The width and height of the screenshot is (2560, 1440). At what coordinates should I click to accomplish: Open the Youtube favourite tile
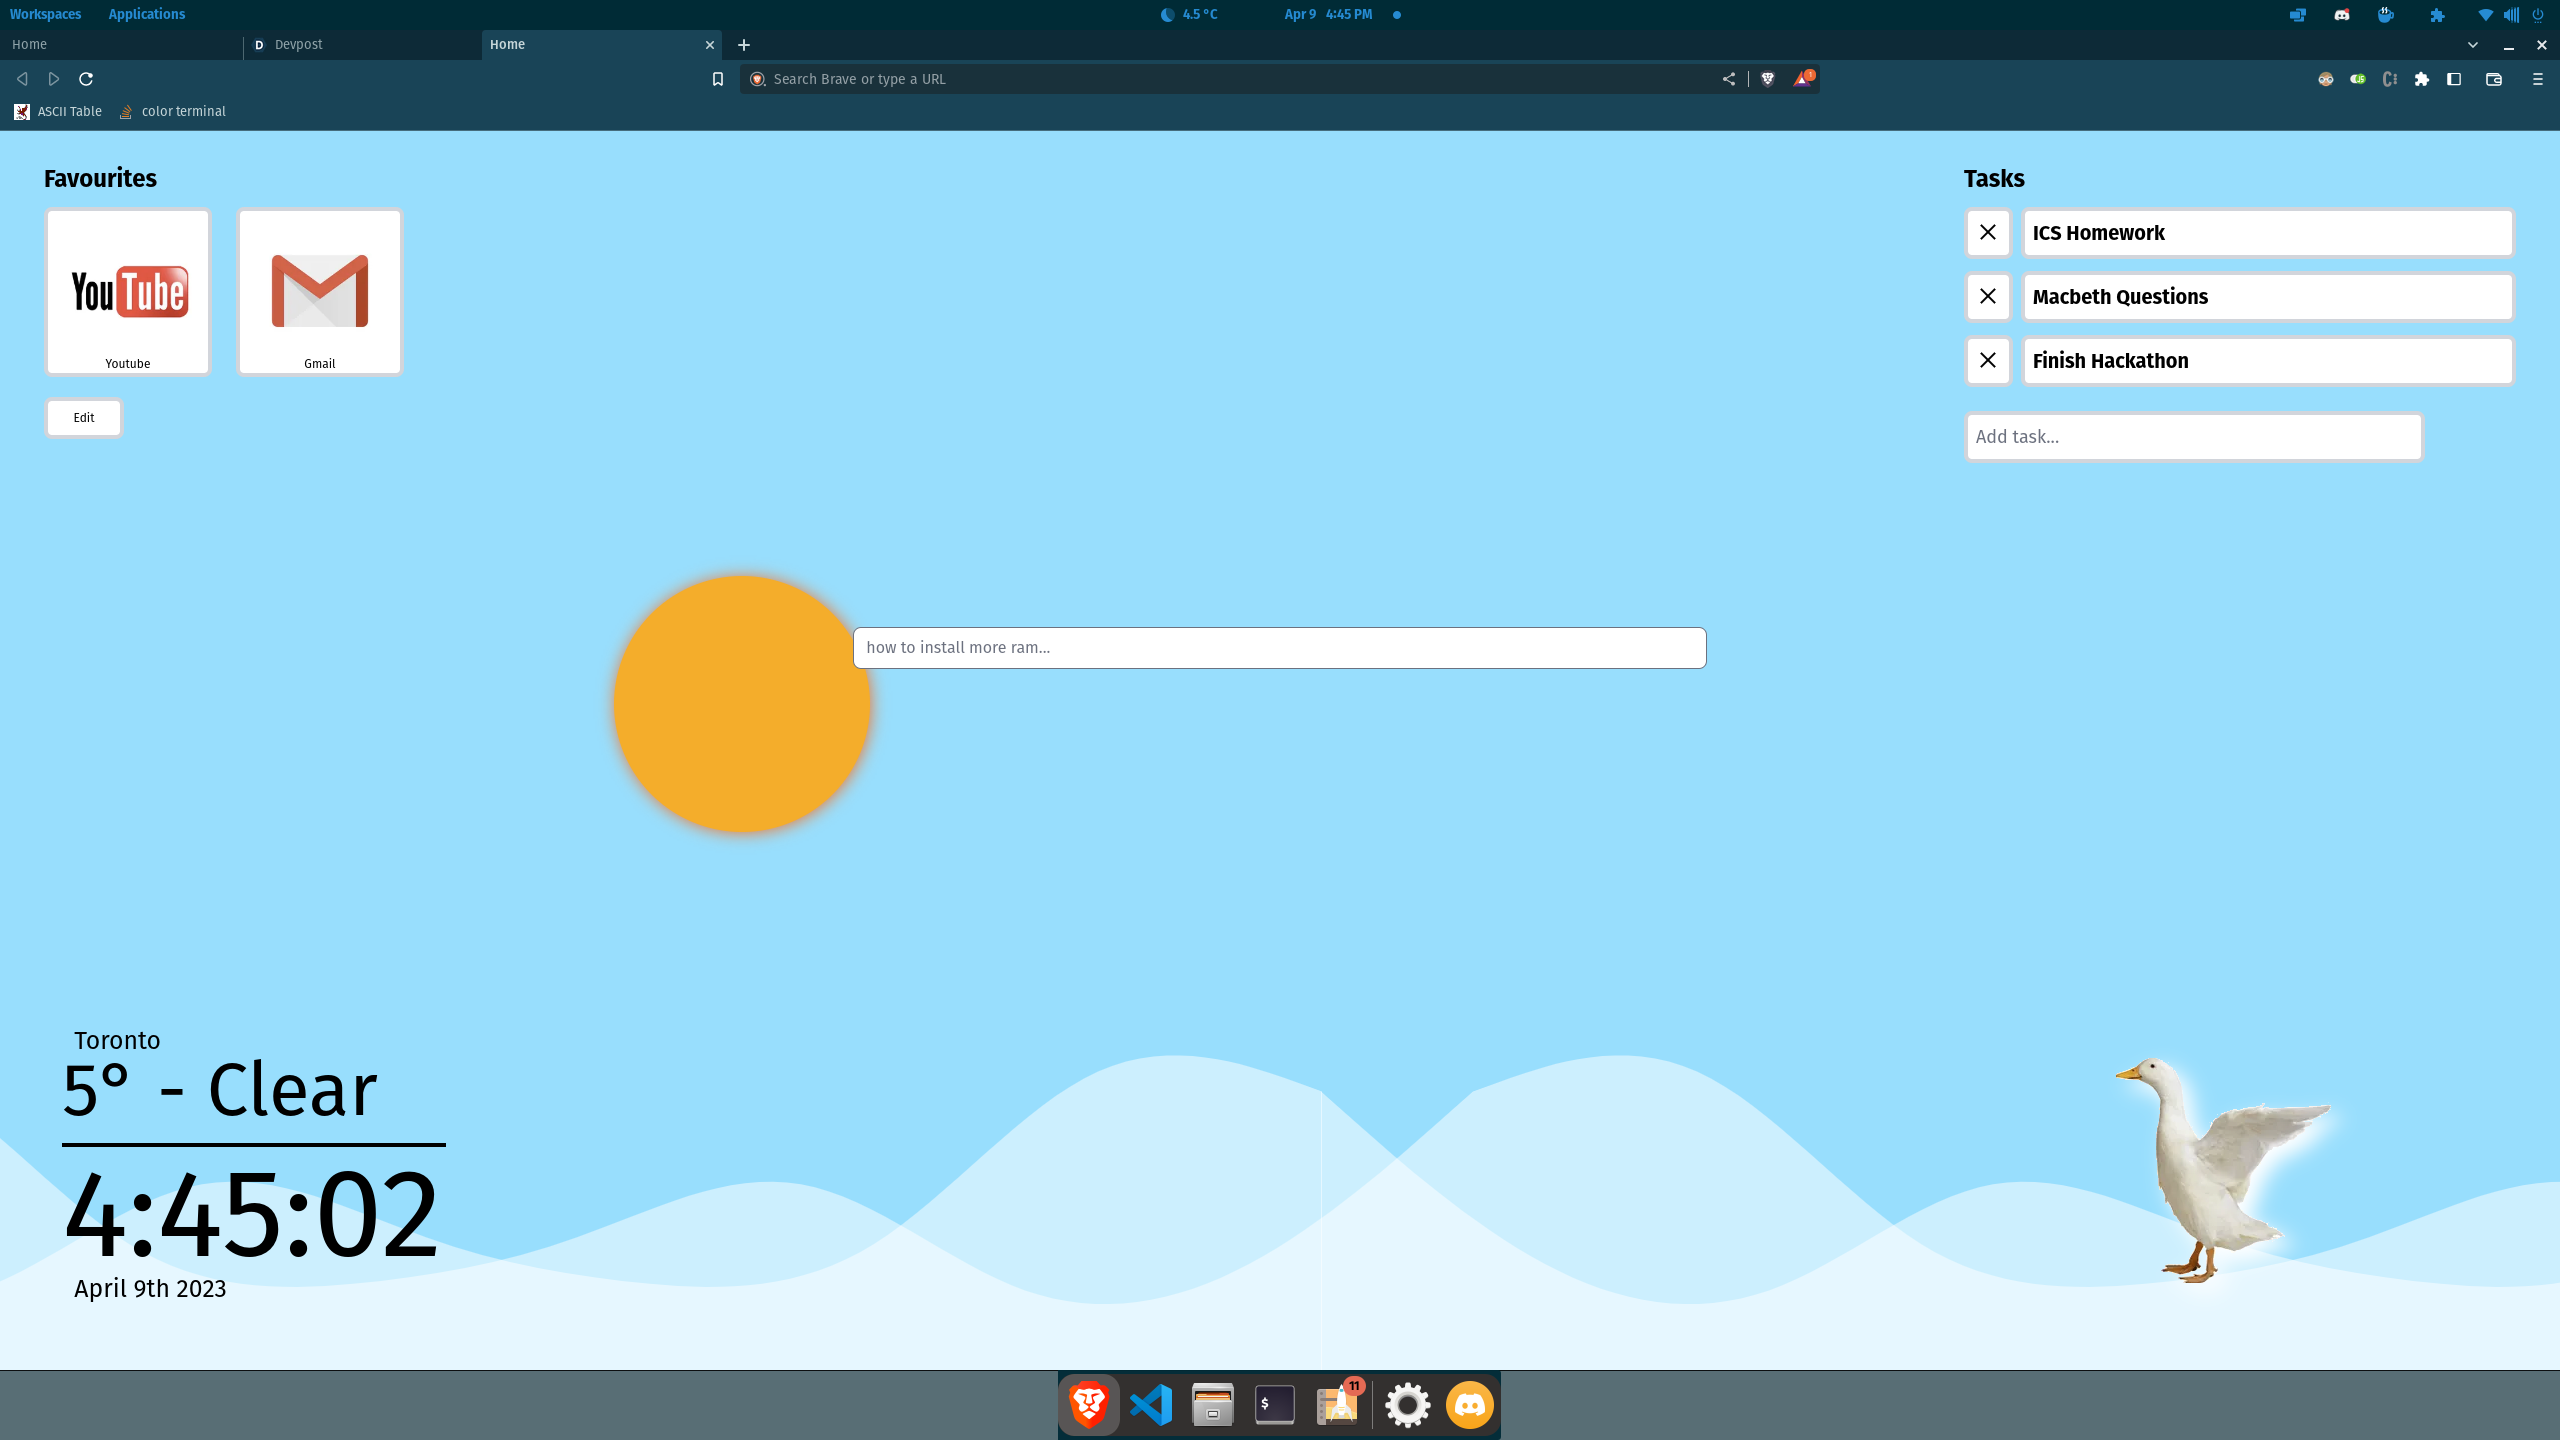click(x=128, y=292)
